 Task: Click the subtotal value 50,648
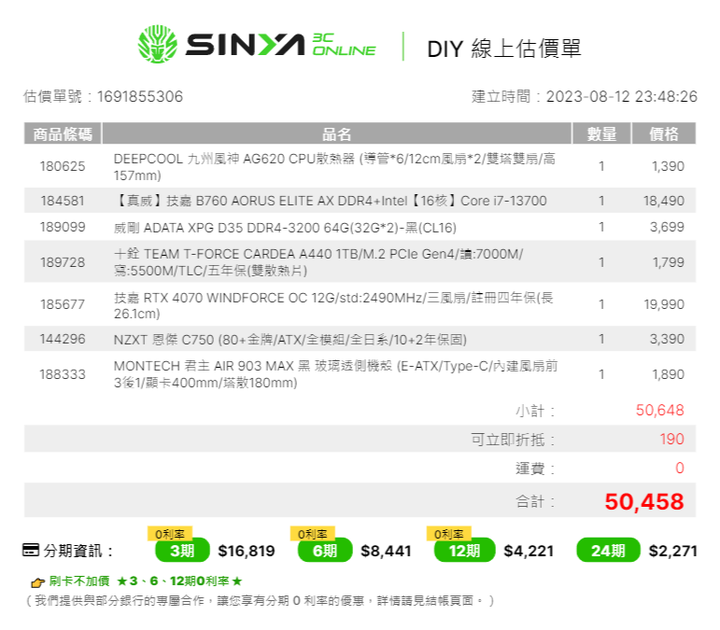click(660, 410)
